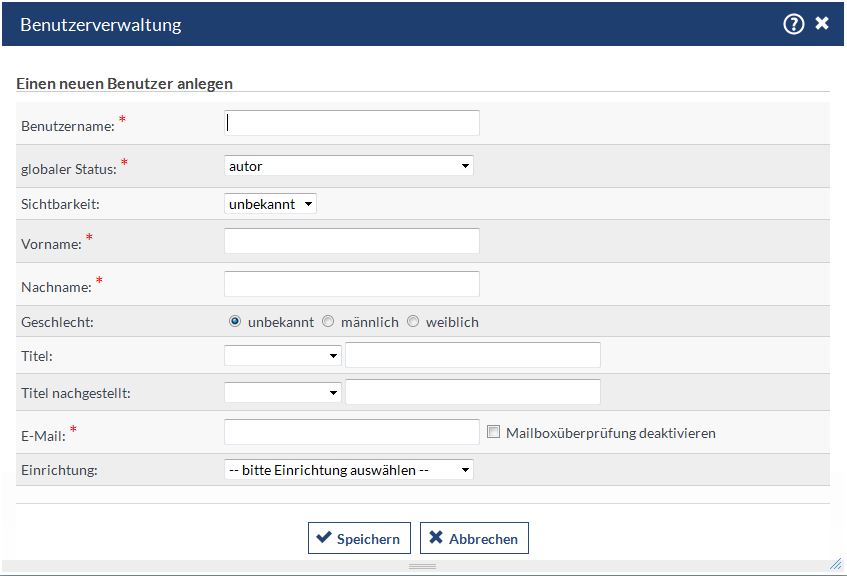Select the unbekannt gender radio button
847x576 pixels.
coord(235,322)
